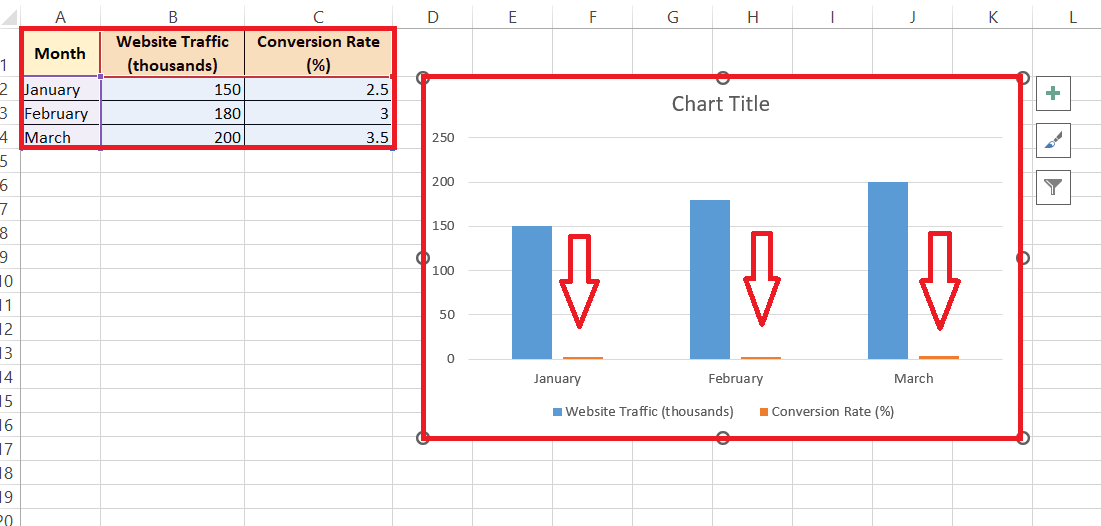Select the Website Traffic (thousands) legend entry
The image size is (1101, 526).
(x=643, y=412)
